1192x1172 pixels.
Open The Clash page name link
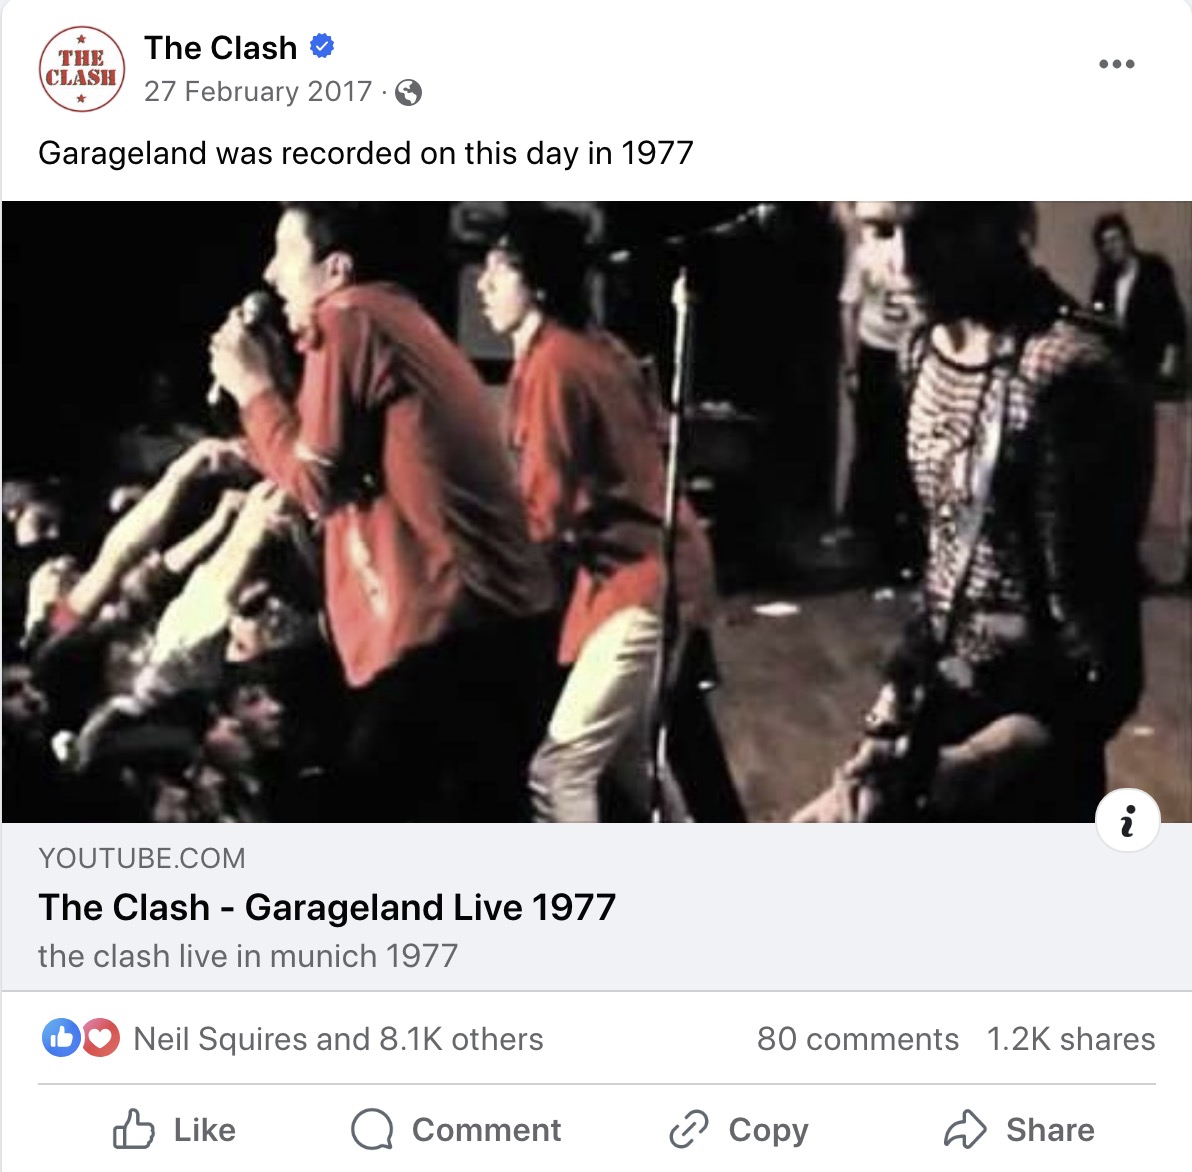[x=220, y=48]
